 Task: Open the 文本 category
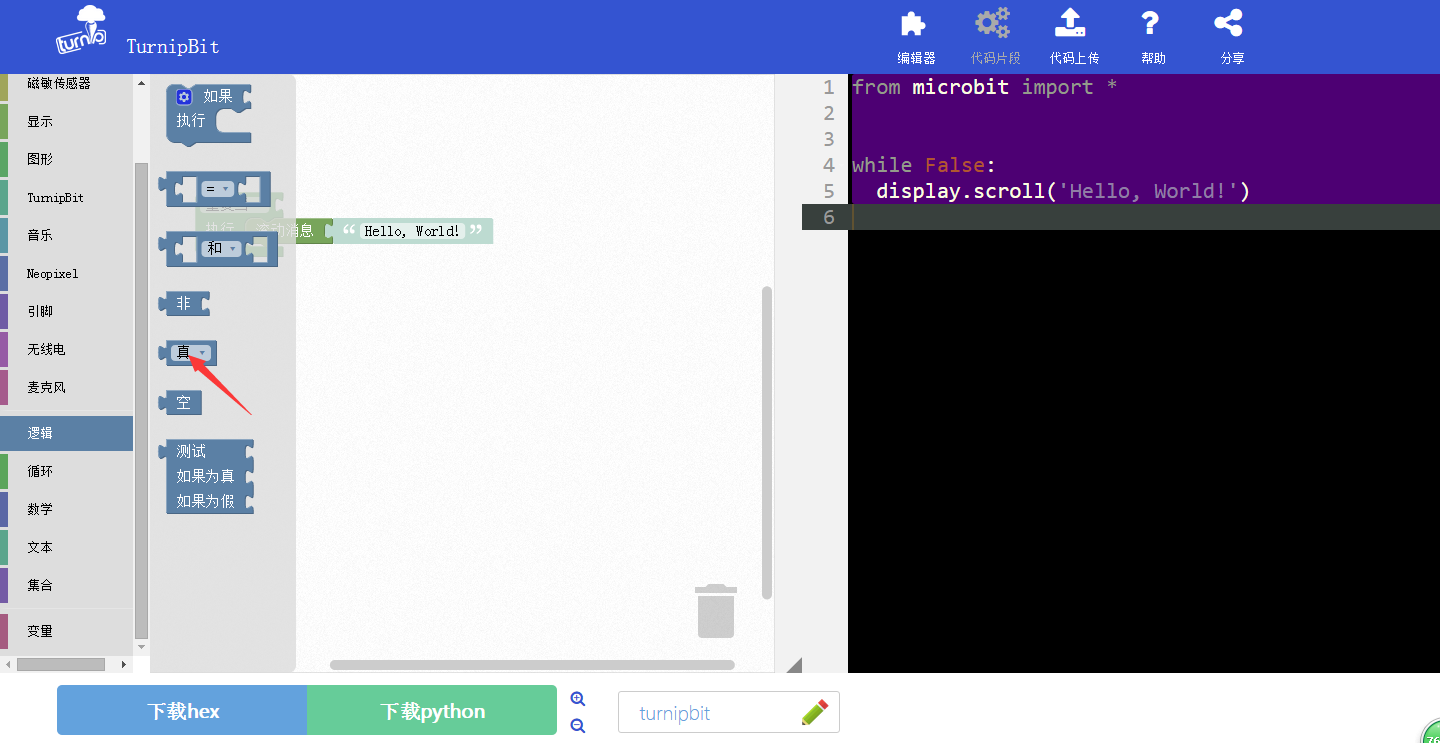pyautogui.click(x=66, y=547)
